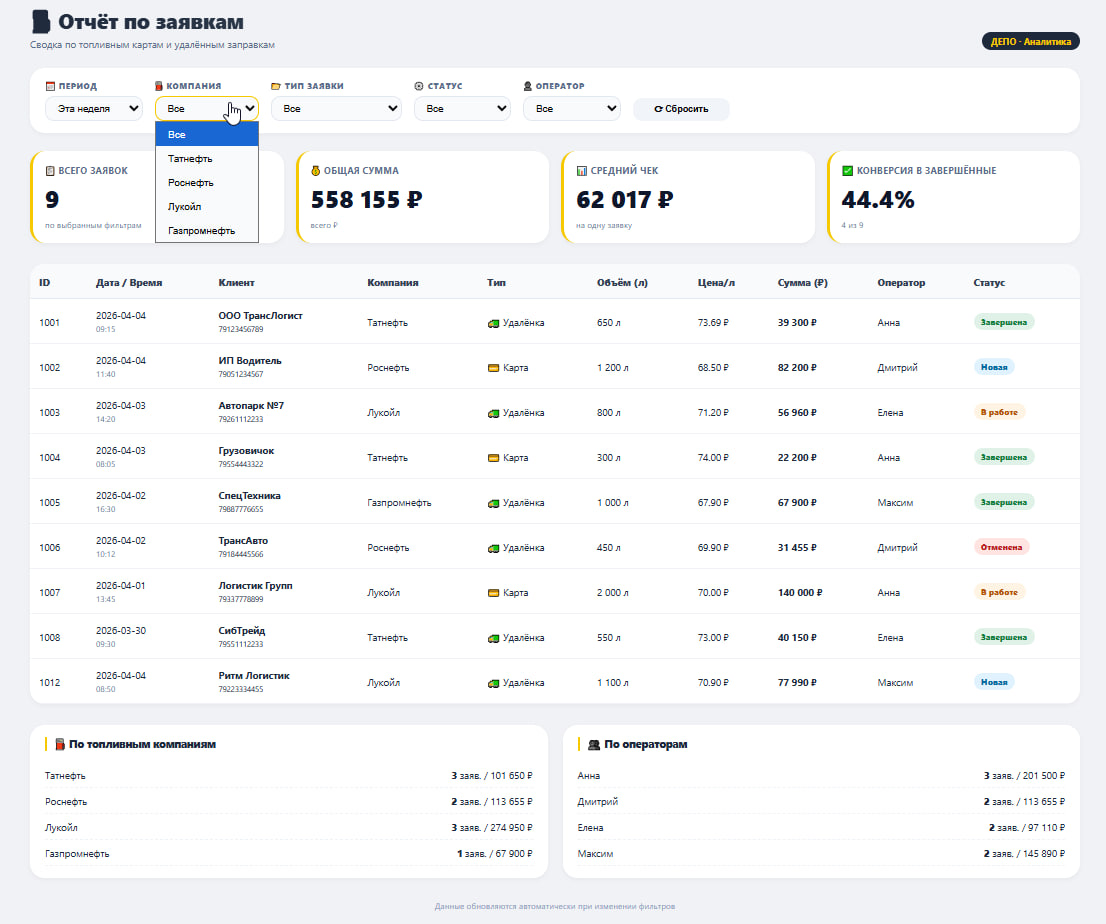Click Татнефть row in По топливным компаниям
Image resolution: width=1106 pixels, height=924 pixels.
pyautogui.click(x=288, y=776)
